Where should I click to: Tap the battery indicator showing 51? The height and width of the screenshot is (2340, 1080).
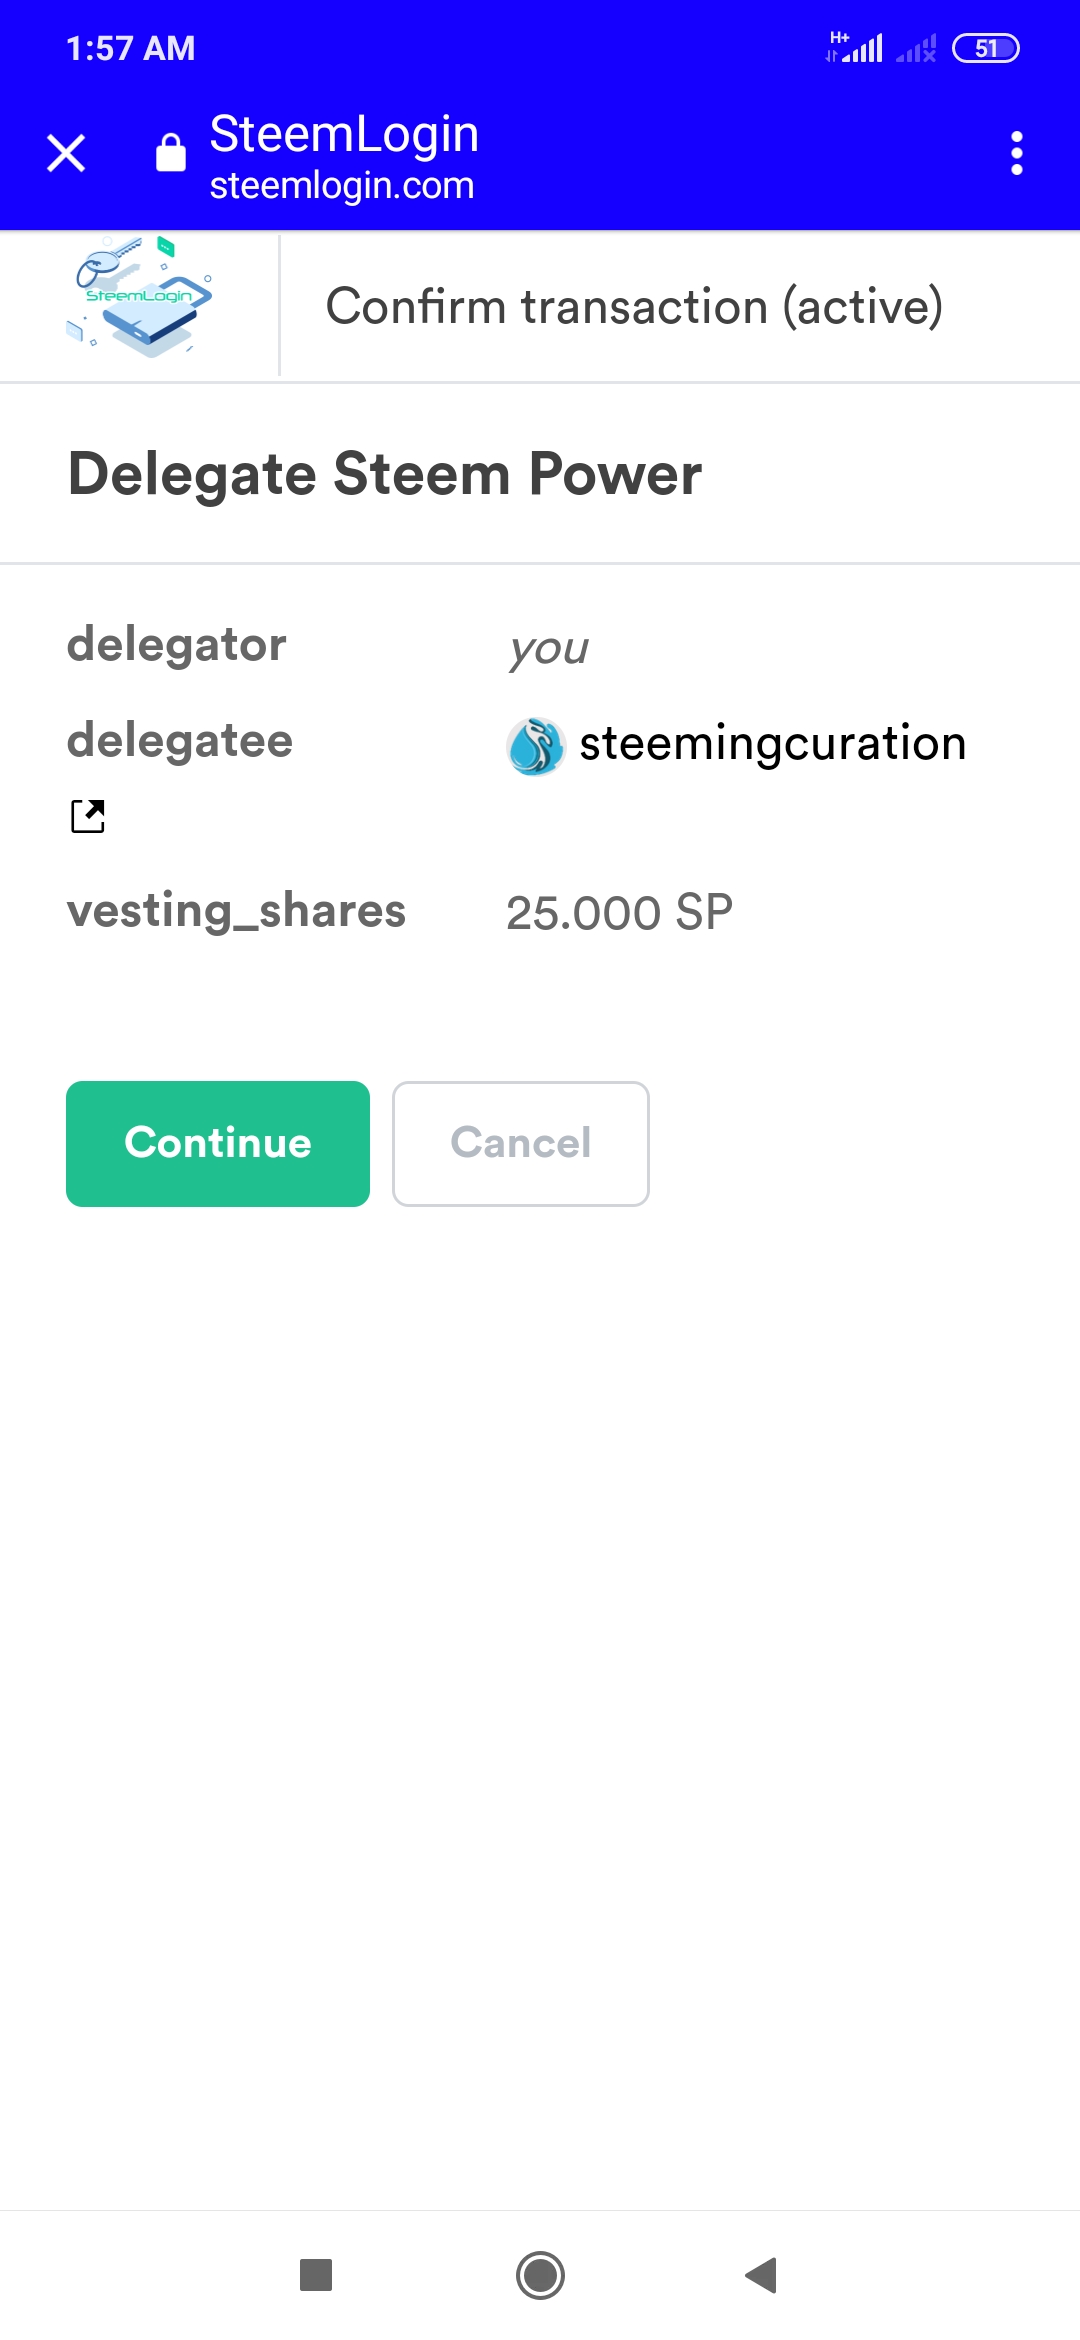985,48
